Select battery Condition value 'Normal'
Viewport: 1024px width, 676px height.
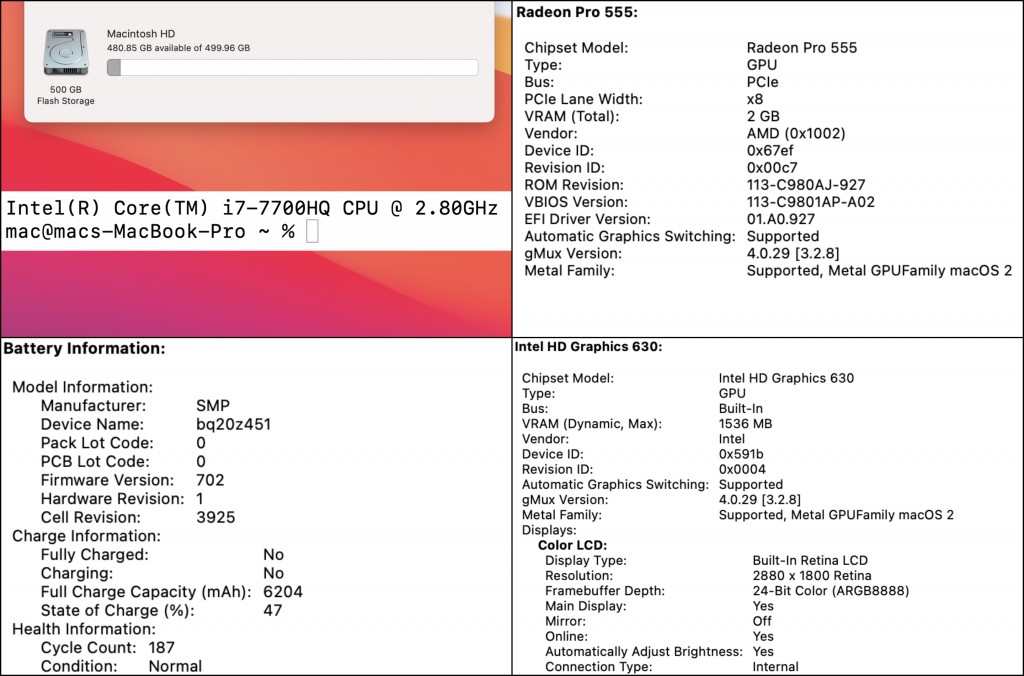pyautogui.click(x=175, y=666)
